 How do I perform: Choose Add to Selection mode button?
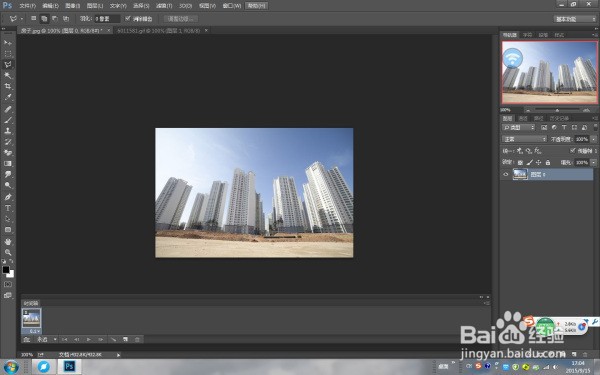pyautogui.click(x=44, y=18)
